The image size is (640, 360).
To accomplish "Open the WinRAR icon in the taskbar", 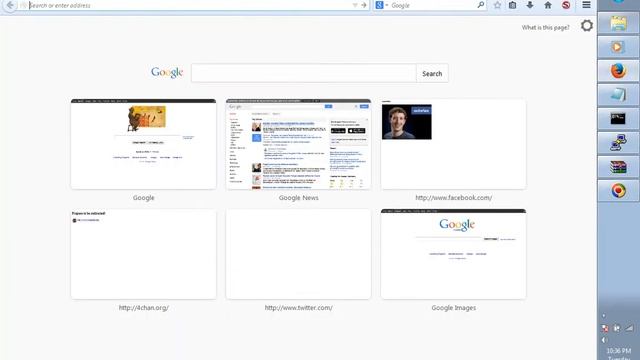I will (x=618, y=167).
